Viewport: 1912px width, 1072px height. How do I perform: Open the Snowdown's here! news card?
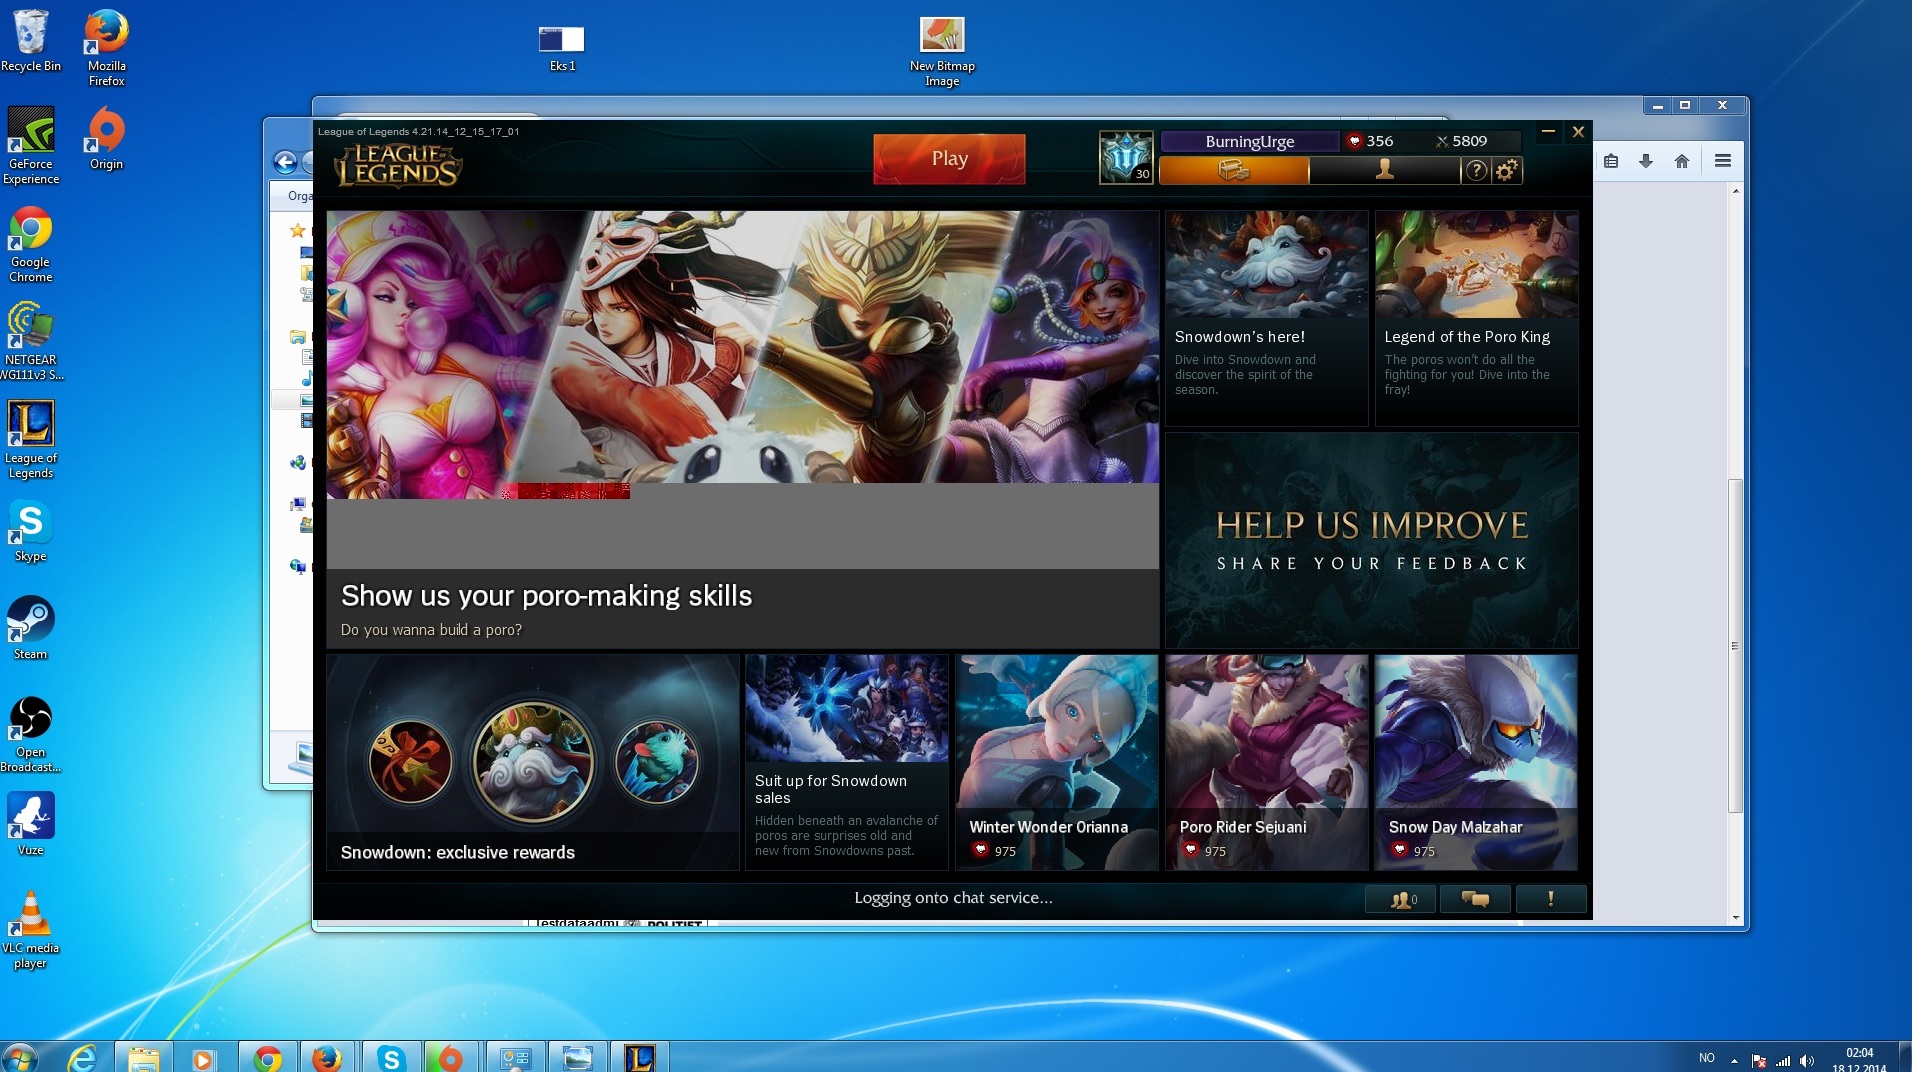pyautogui.click(x=1266, y=319)
